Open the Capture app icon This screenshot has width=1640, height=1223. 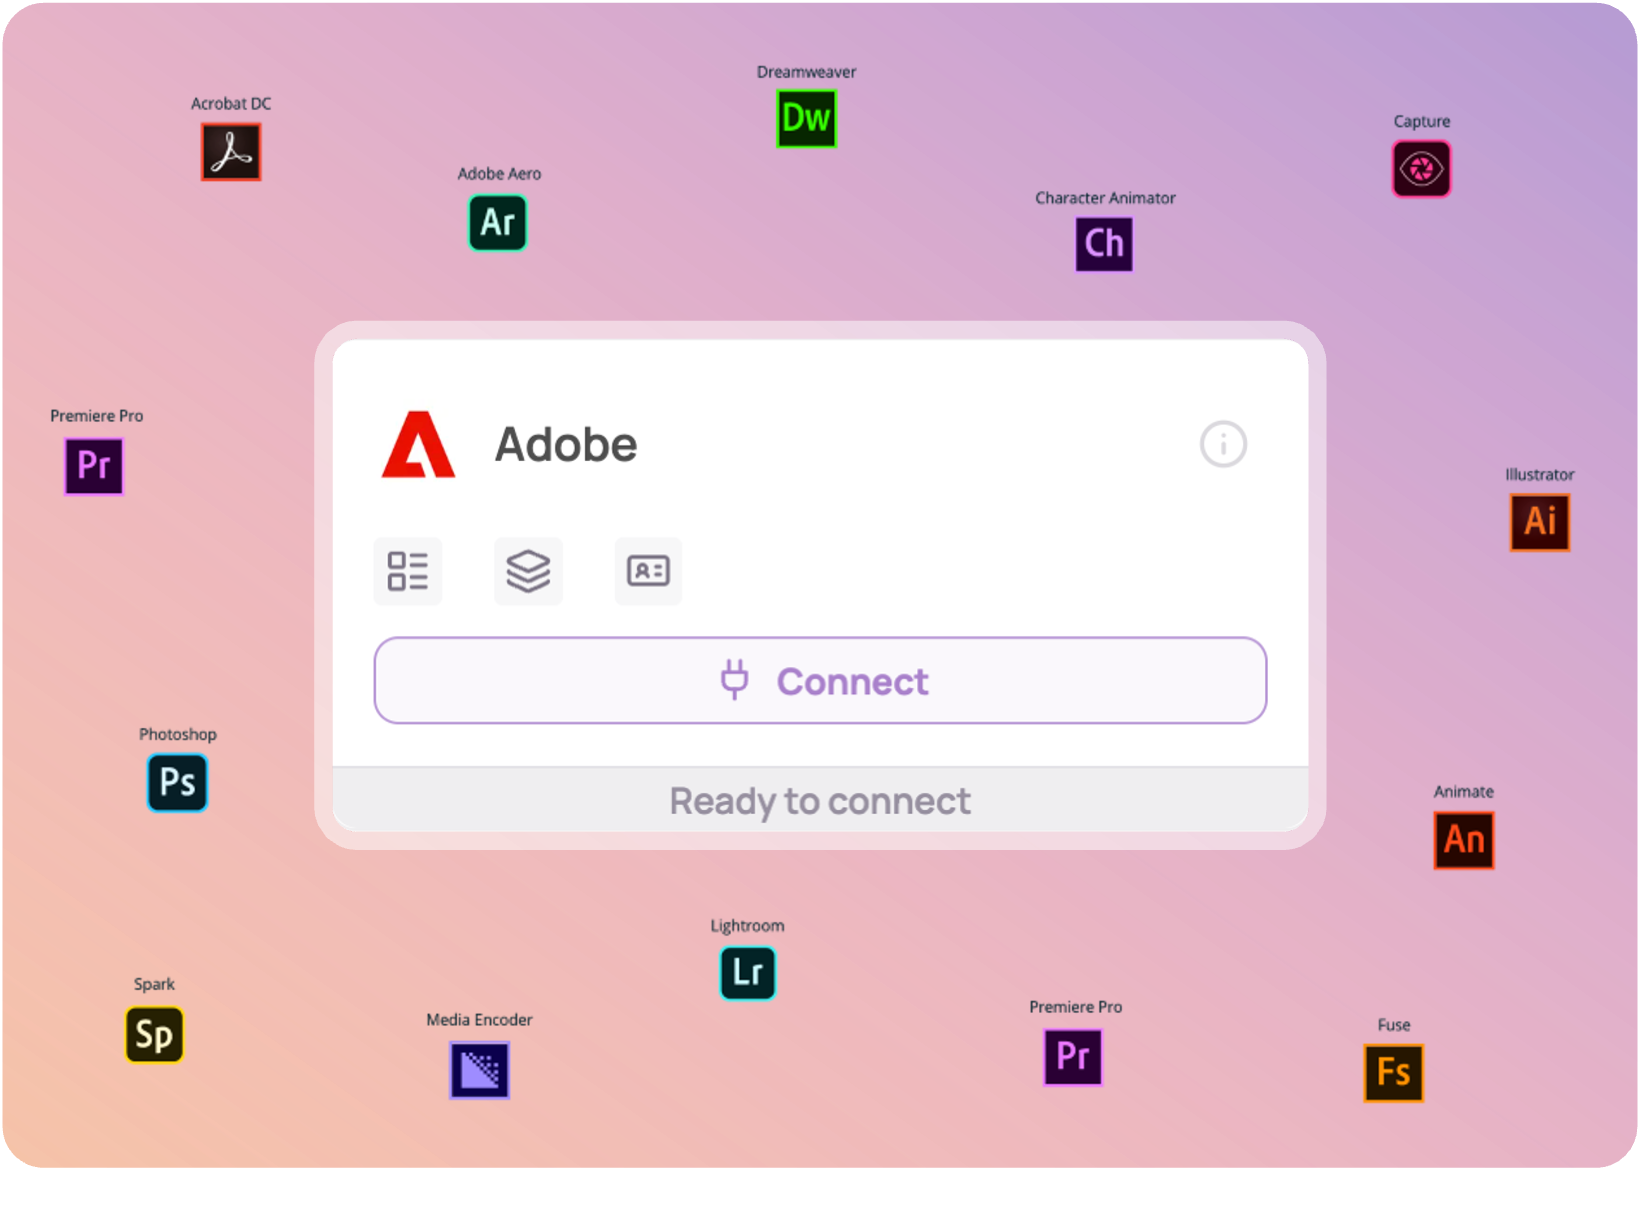[1421, 169]
